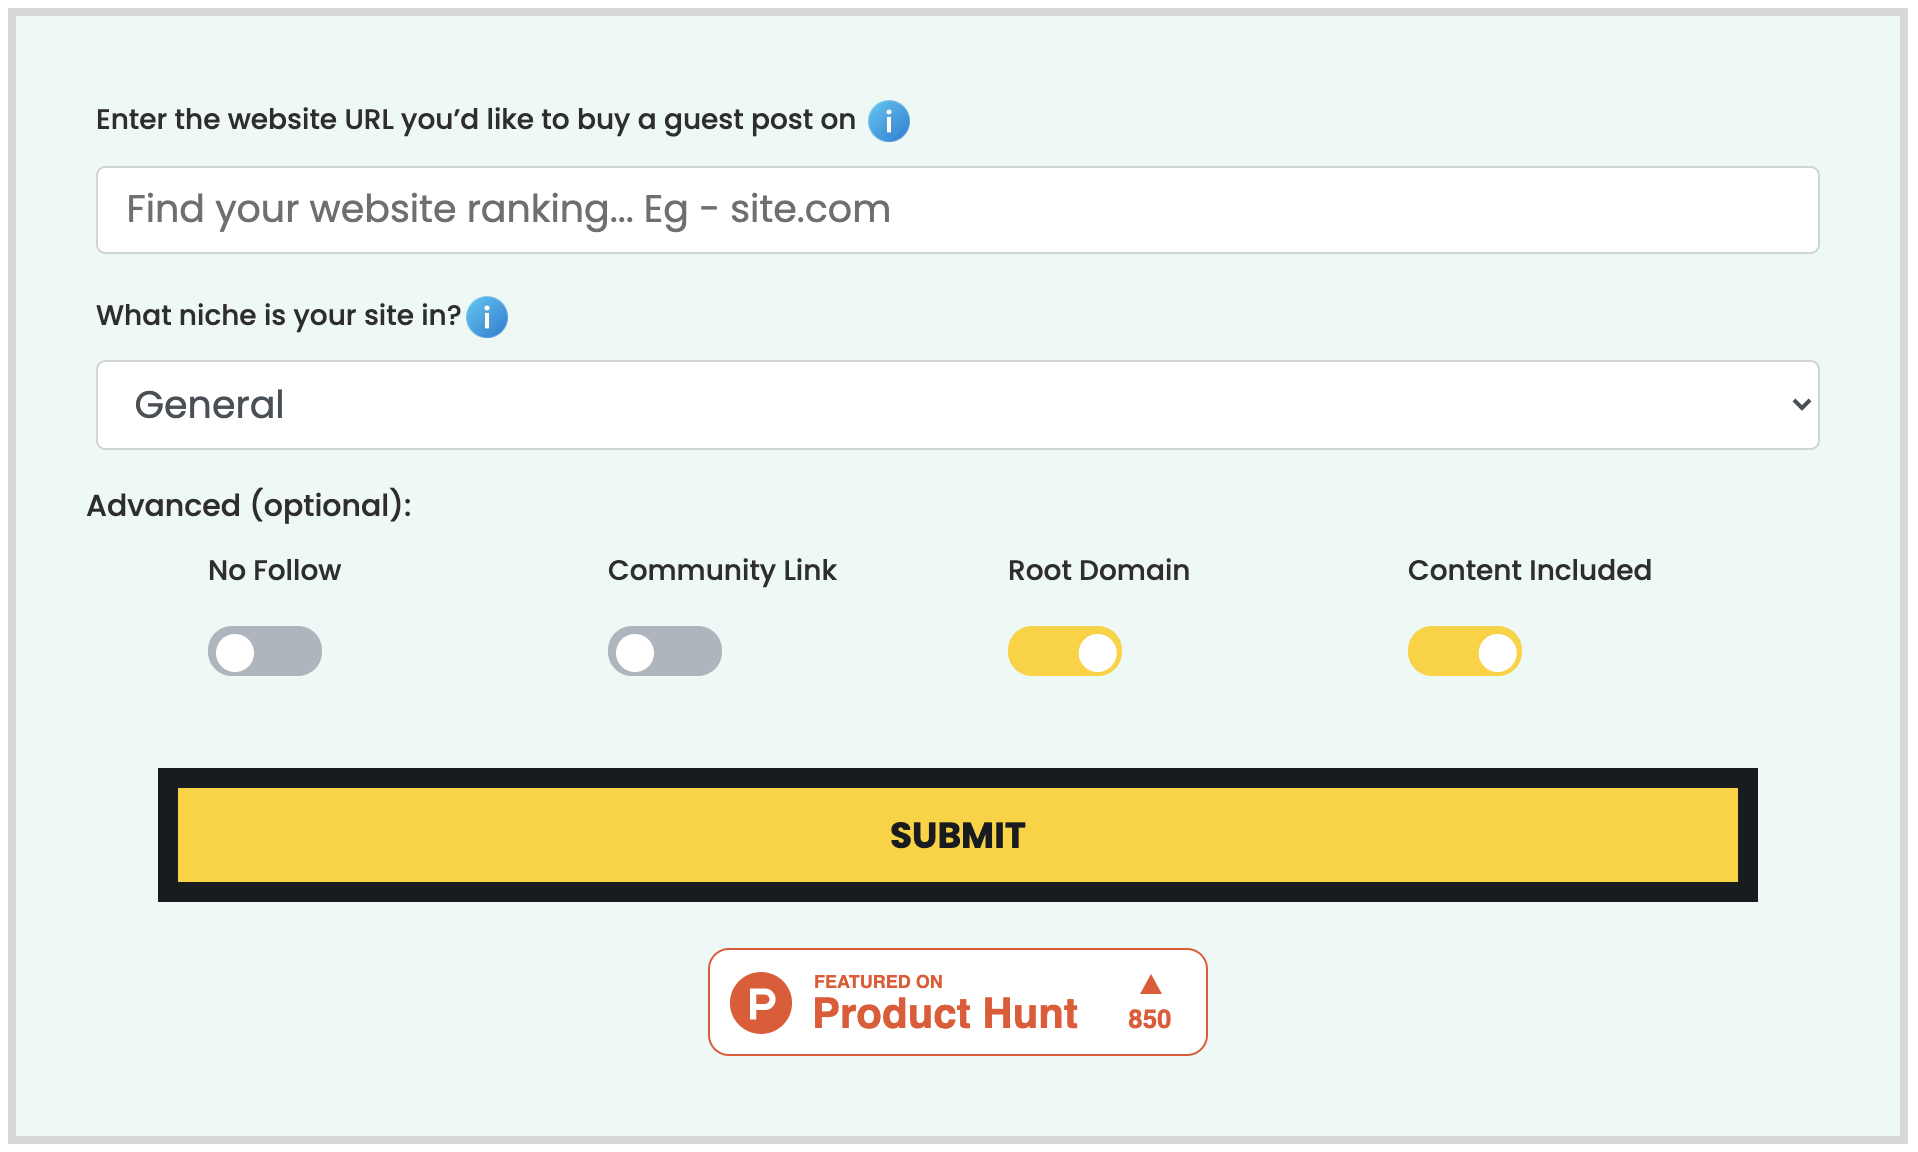Turn on the Community Link switch
The image size is (1918, 1152).
(x=665, y=651)
